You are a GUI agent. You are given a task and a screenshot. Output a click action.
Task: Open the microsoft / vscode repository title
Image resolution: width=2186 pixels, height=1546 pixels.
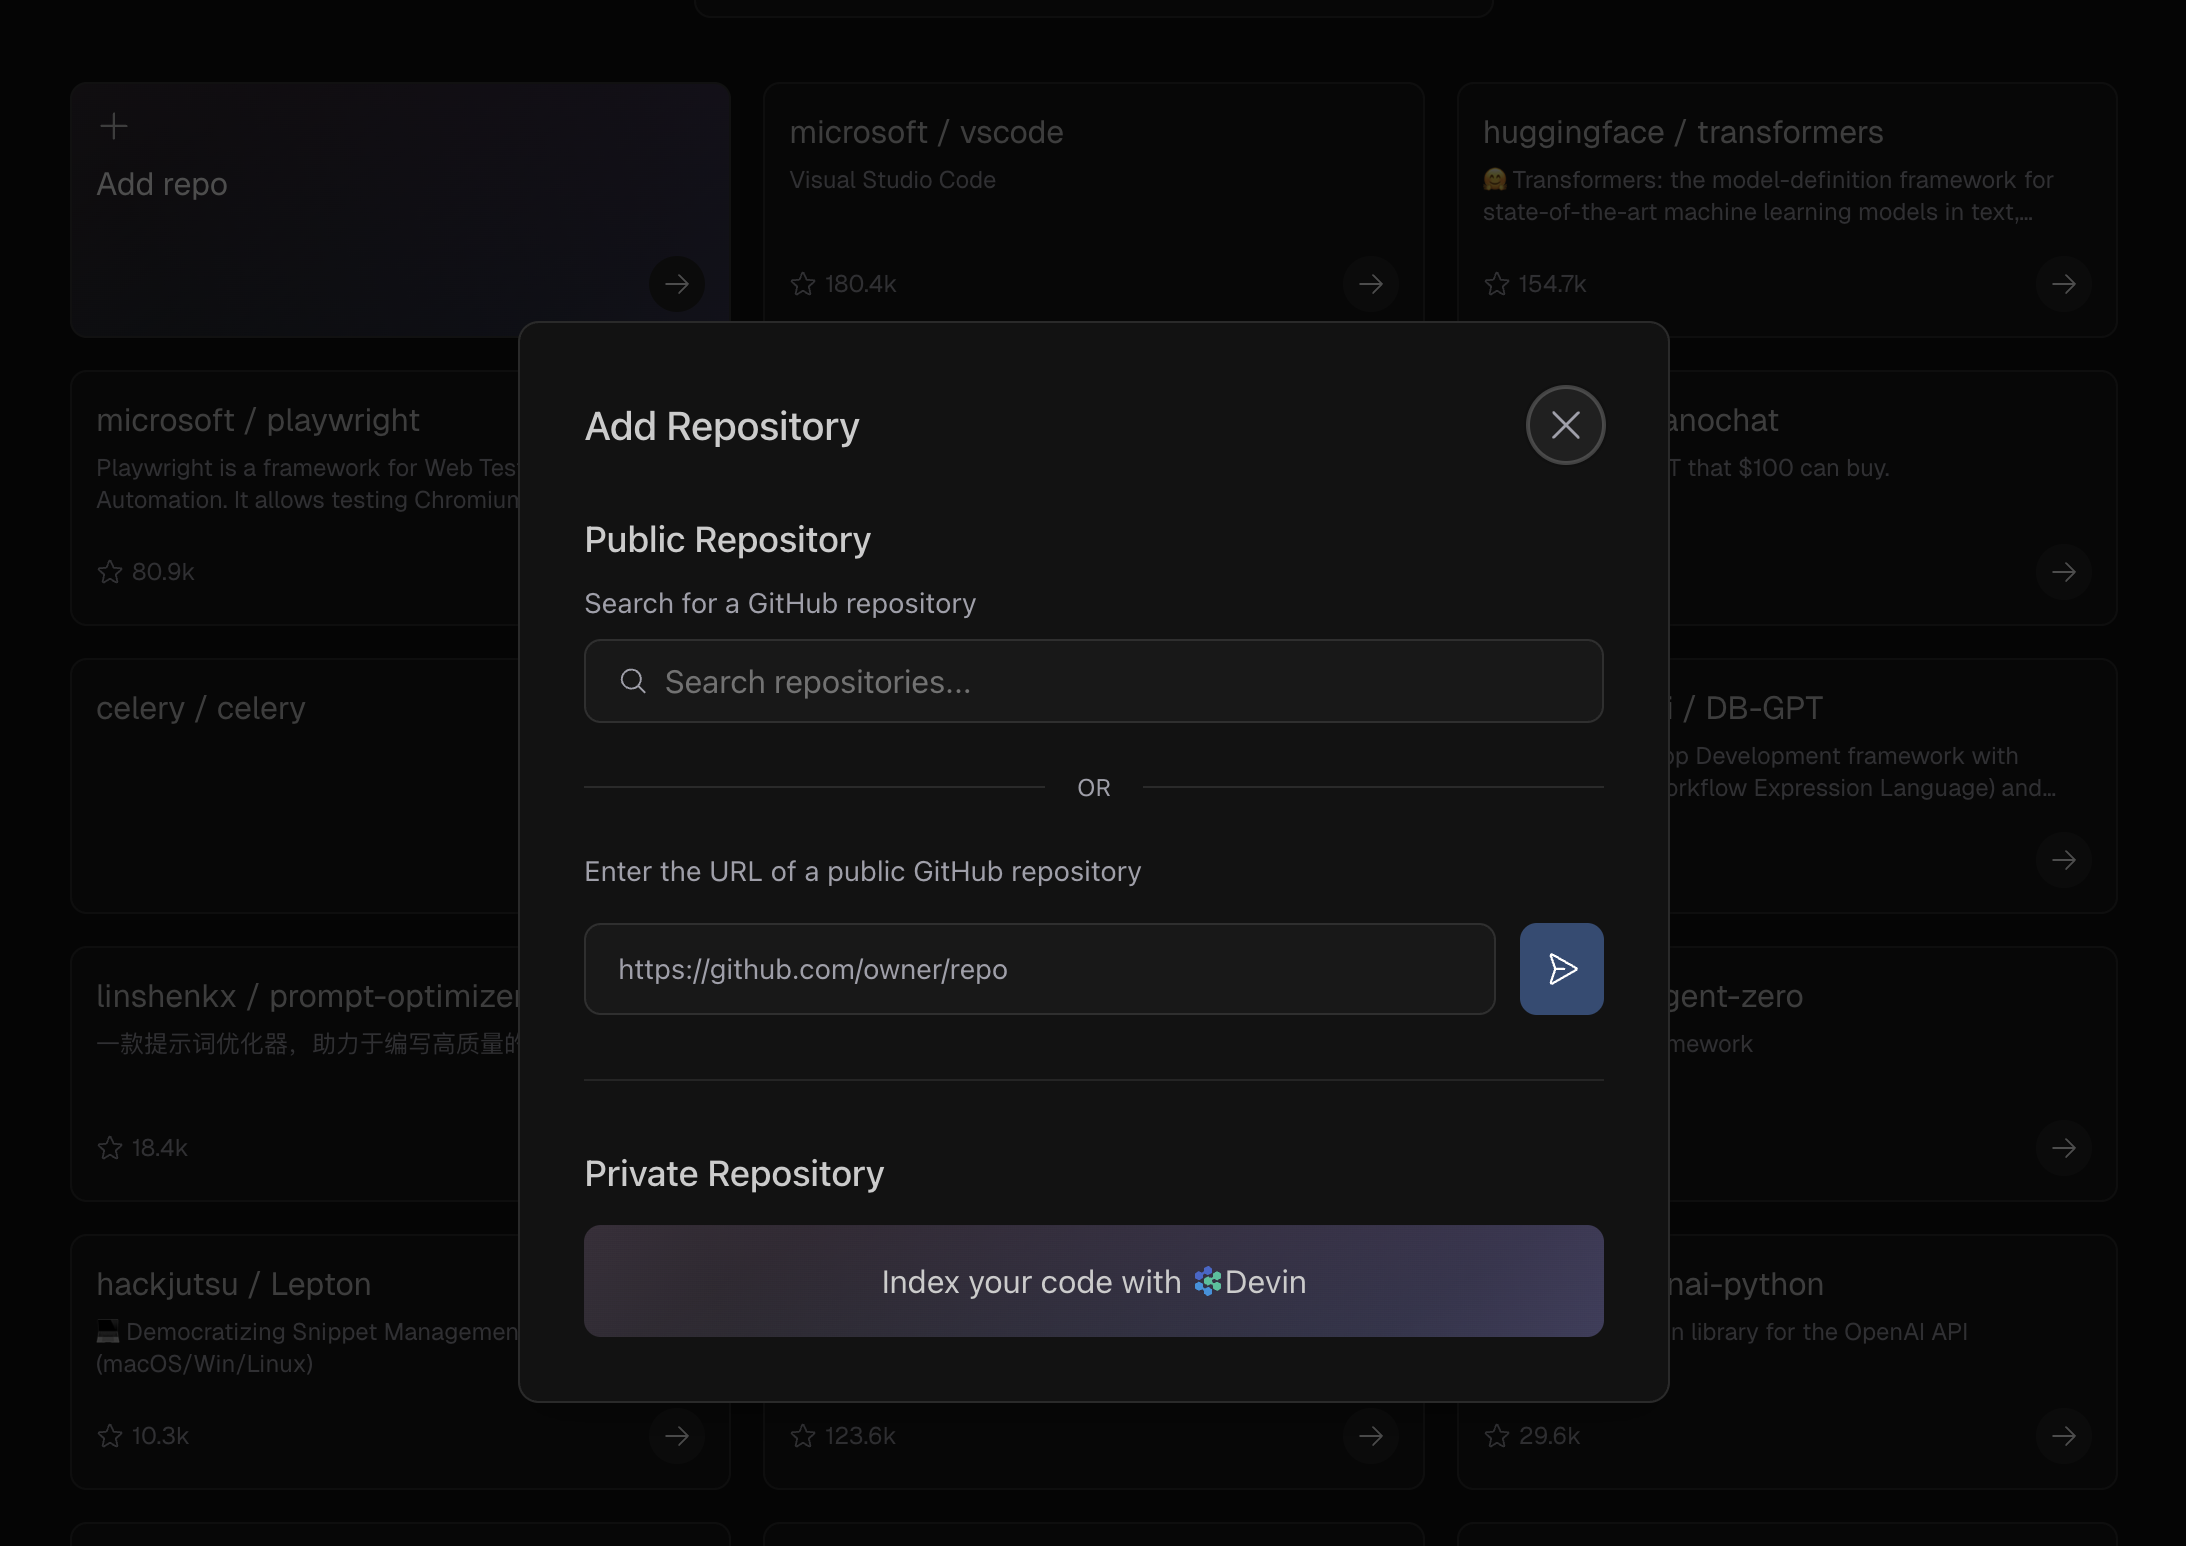coord(926,132)
